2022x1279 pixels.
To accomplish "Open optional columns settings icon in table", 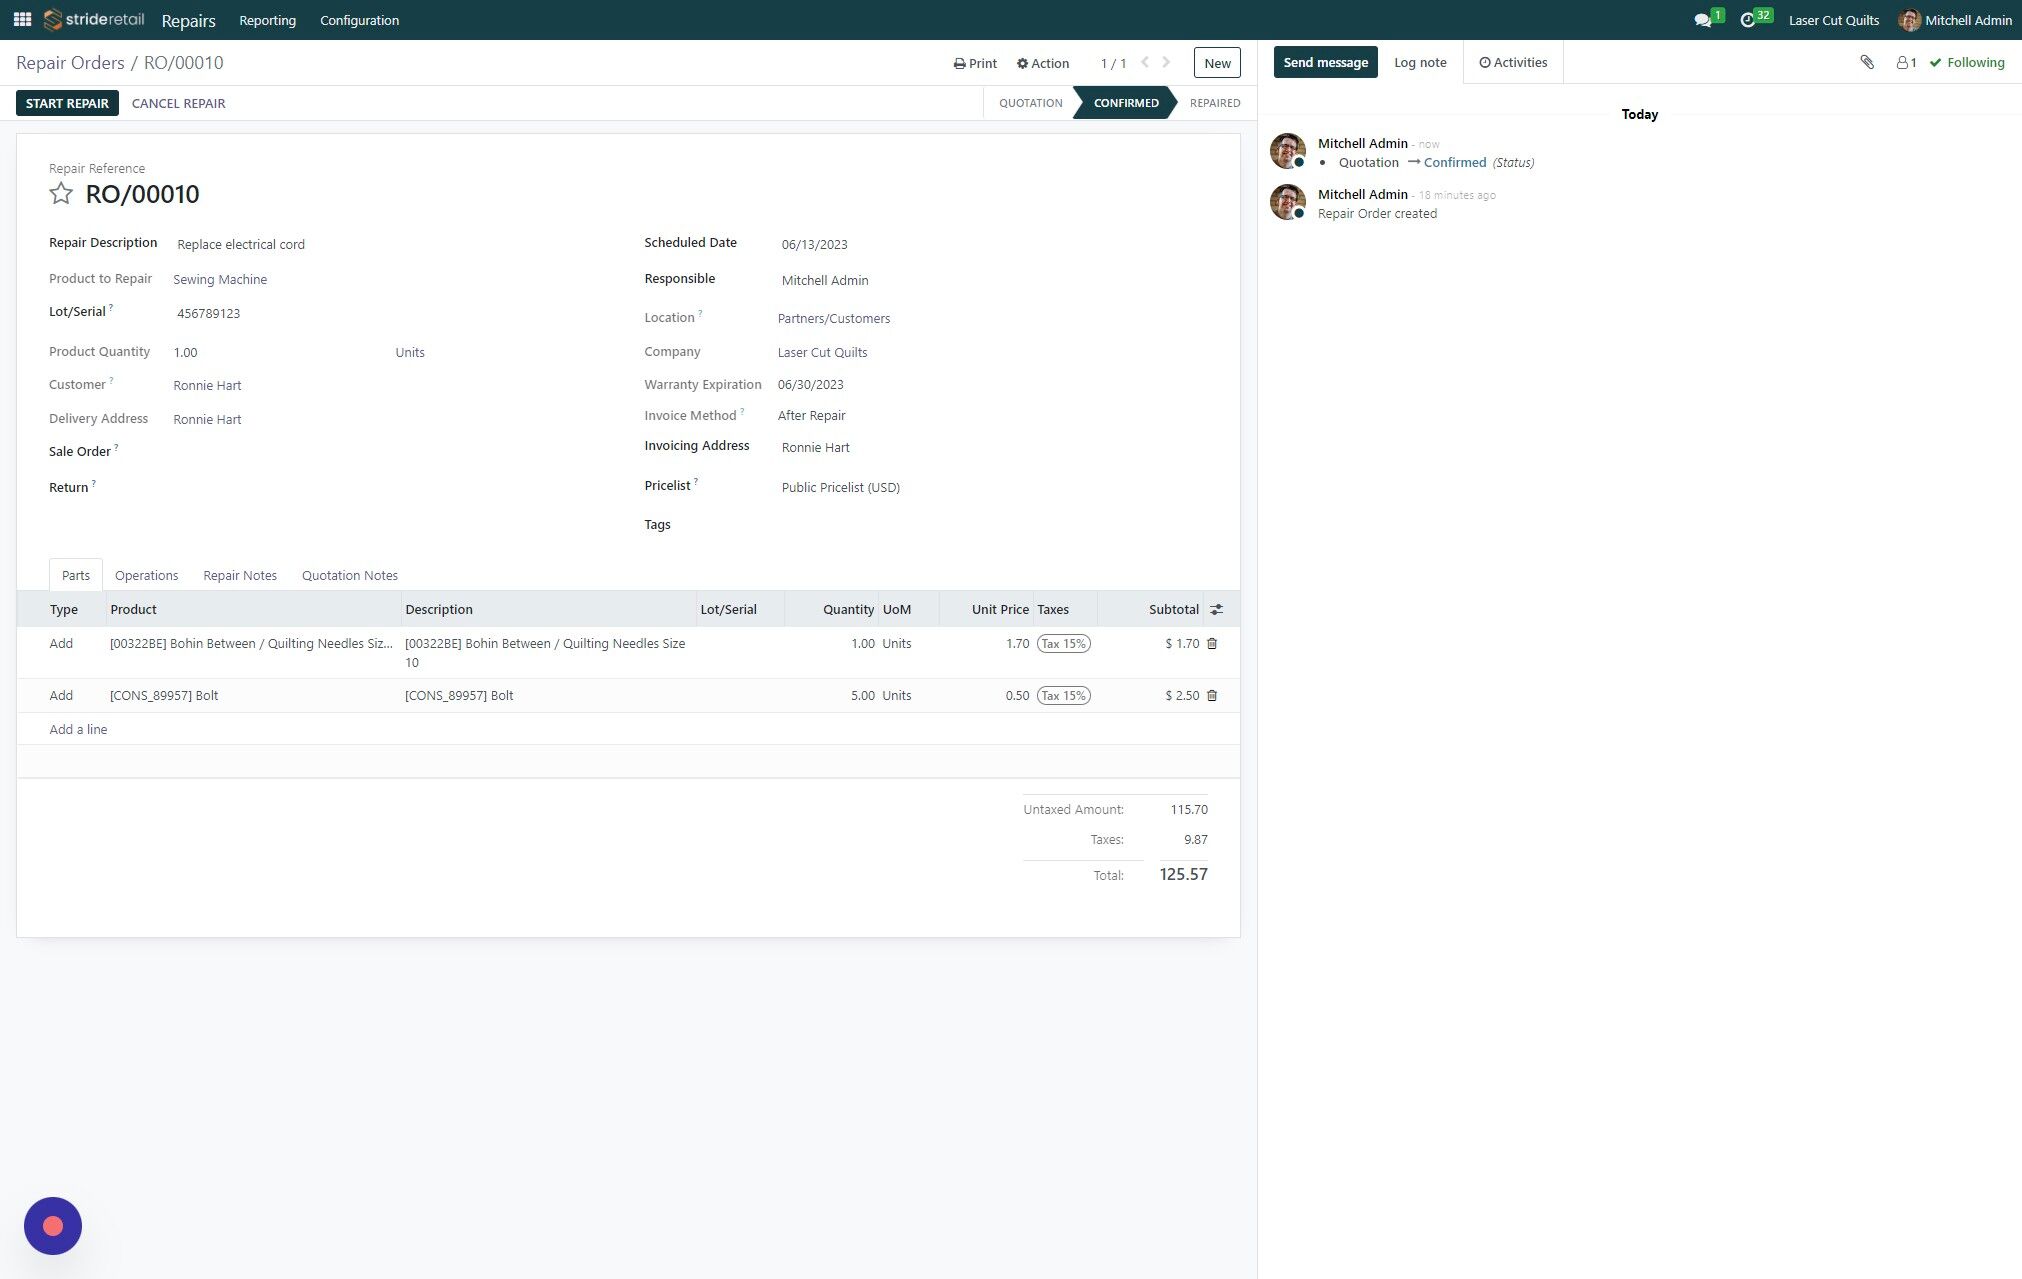I will click(1216, 609).
